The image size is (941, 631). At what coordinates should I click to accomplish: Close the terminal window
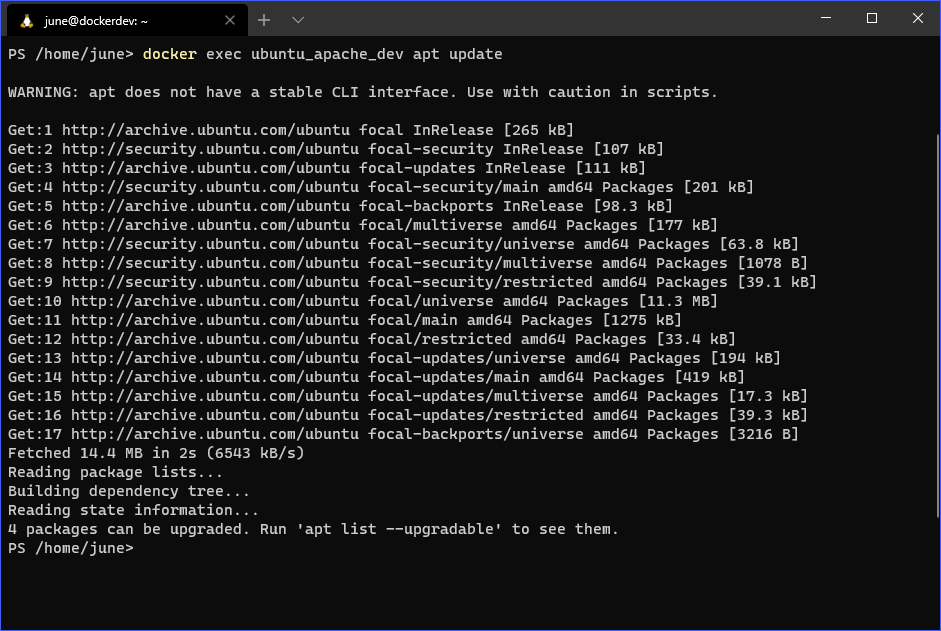coord(918,18)
